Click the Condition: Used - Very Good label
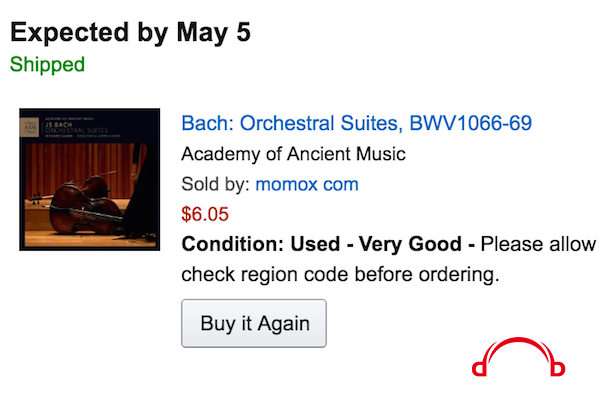600x402 pixels. 321,244
